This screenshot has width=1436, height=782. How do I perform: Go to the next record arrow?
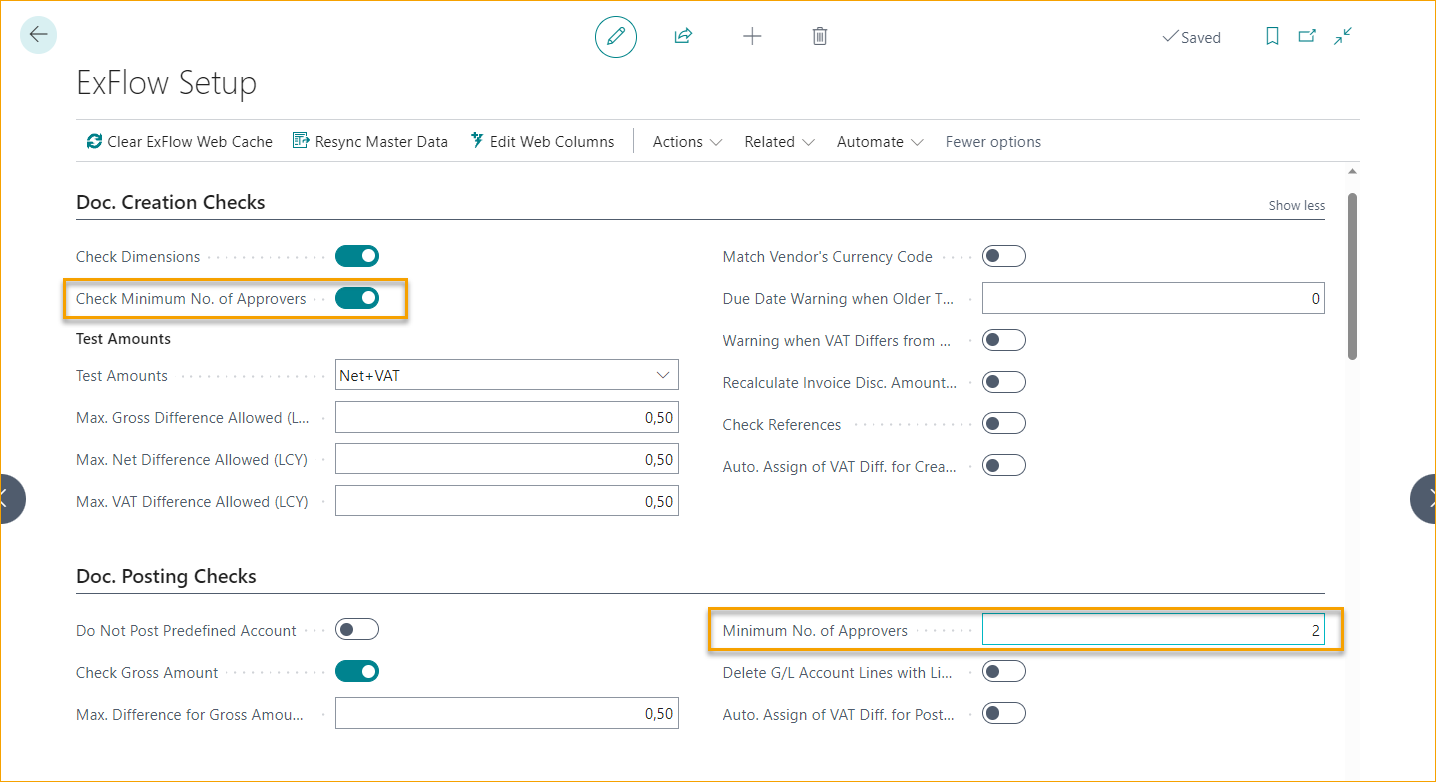[x=1424, y=499]
